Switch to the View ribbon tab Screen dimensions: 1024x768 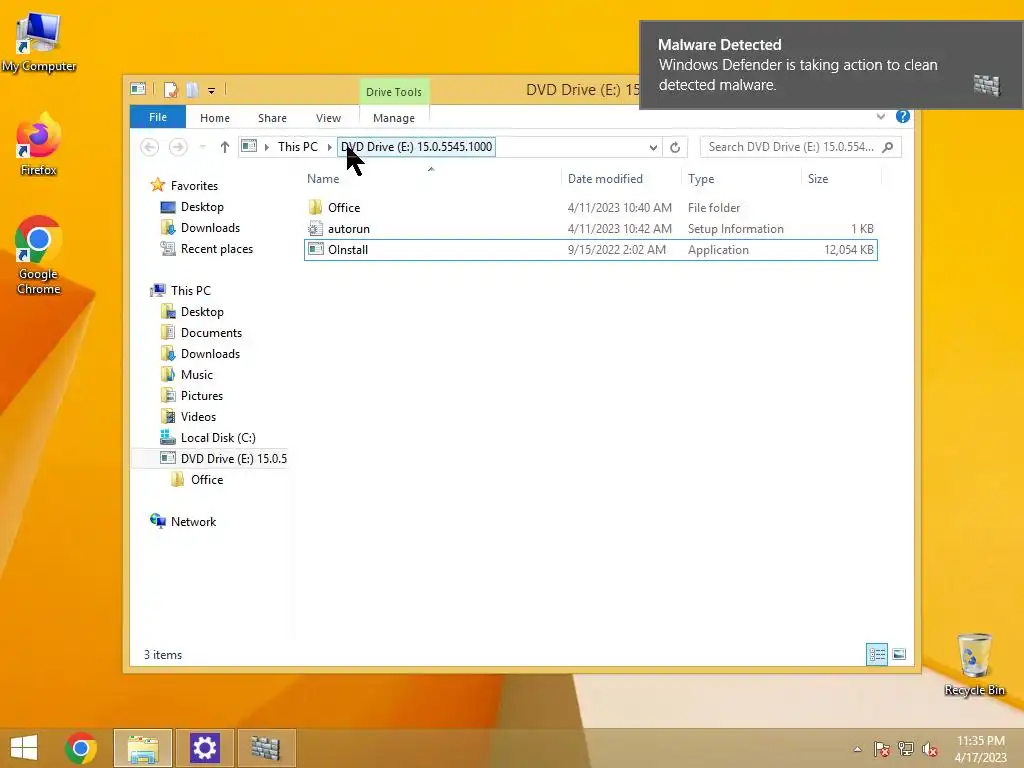tap(328, 118)
